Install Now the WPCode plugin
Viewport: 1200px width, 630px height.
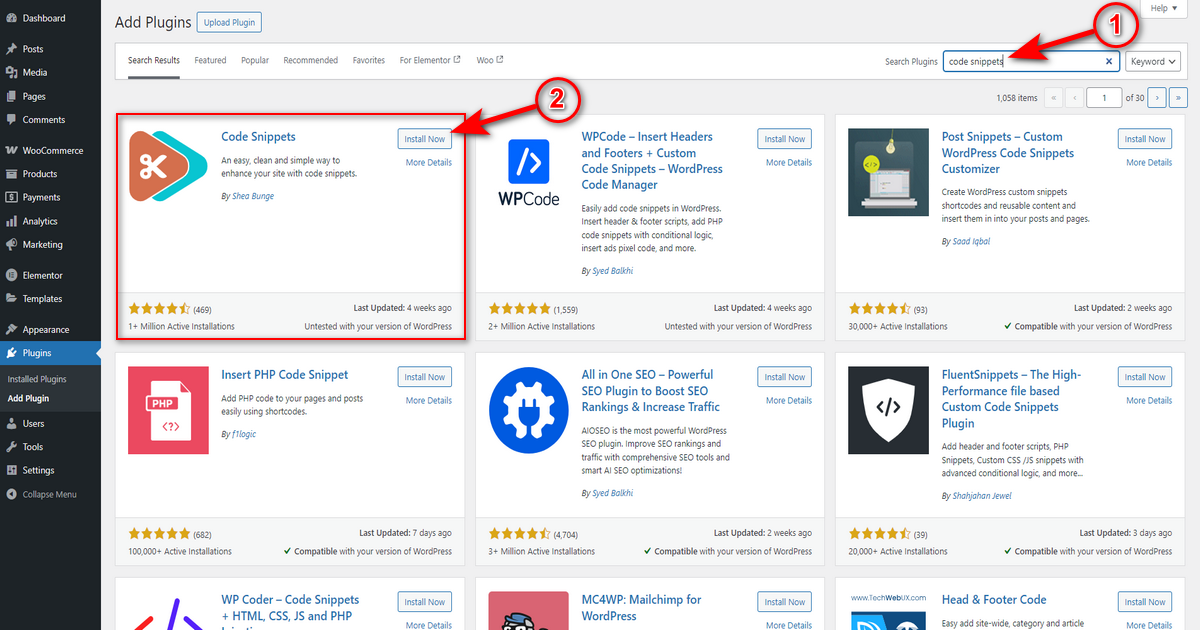(x=785, y=139)
